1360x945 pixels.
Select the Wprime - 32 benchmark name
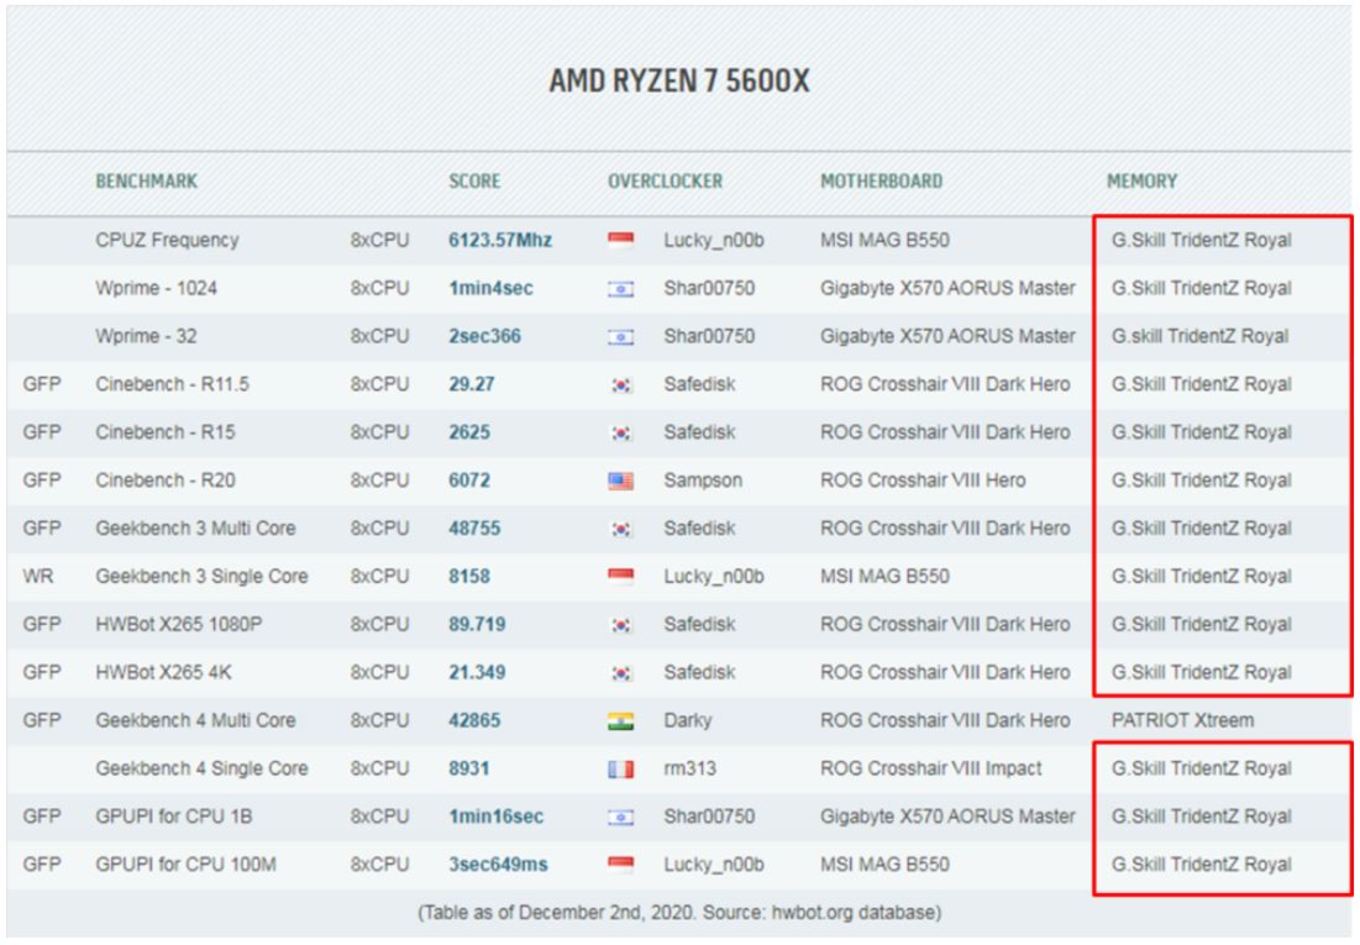coord(146,336)
